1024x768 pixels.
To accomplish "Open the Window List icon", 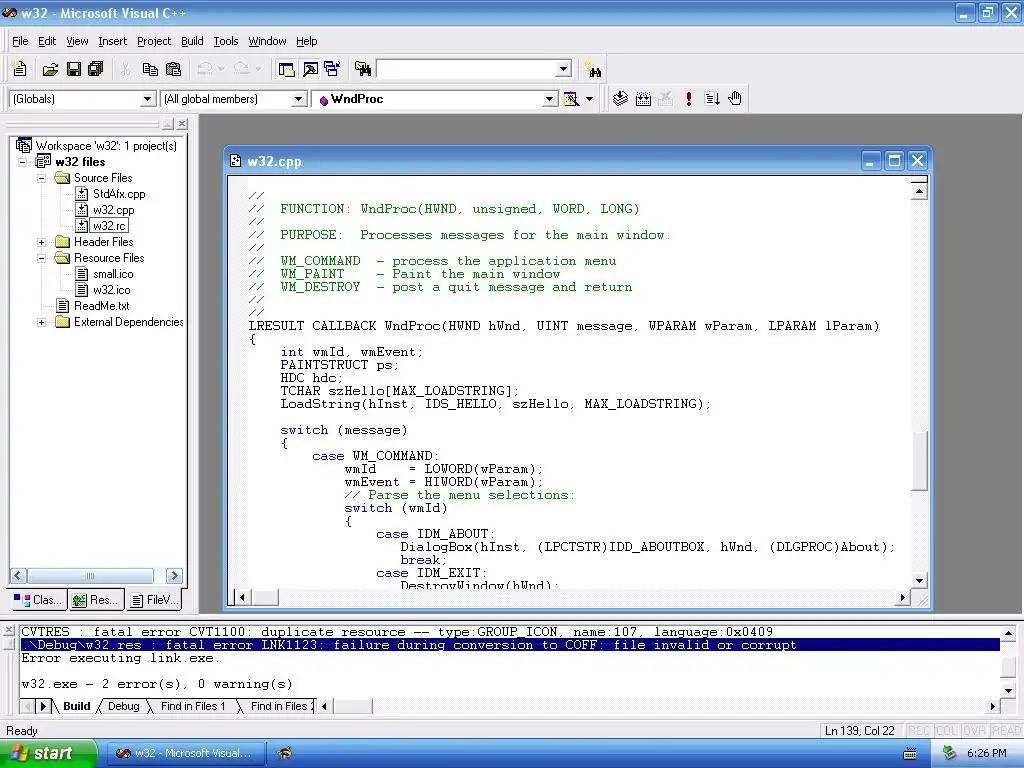I will [332, 69].
